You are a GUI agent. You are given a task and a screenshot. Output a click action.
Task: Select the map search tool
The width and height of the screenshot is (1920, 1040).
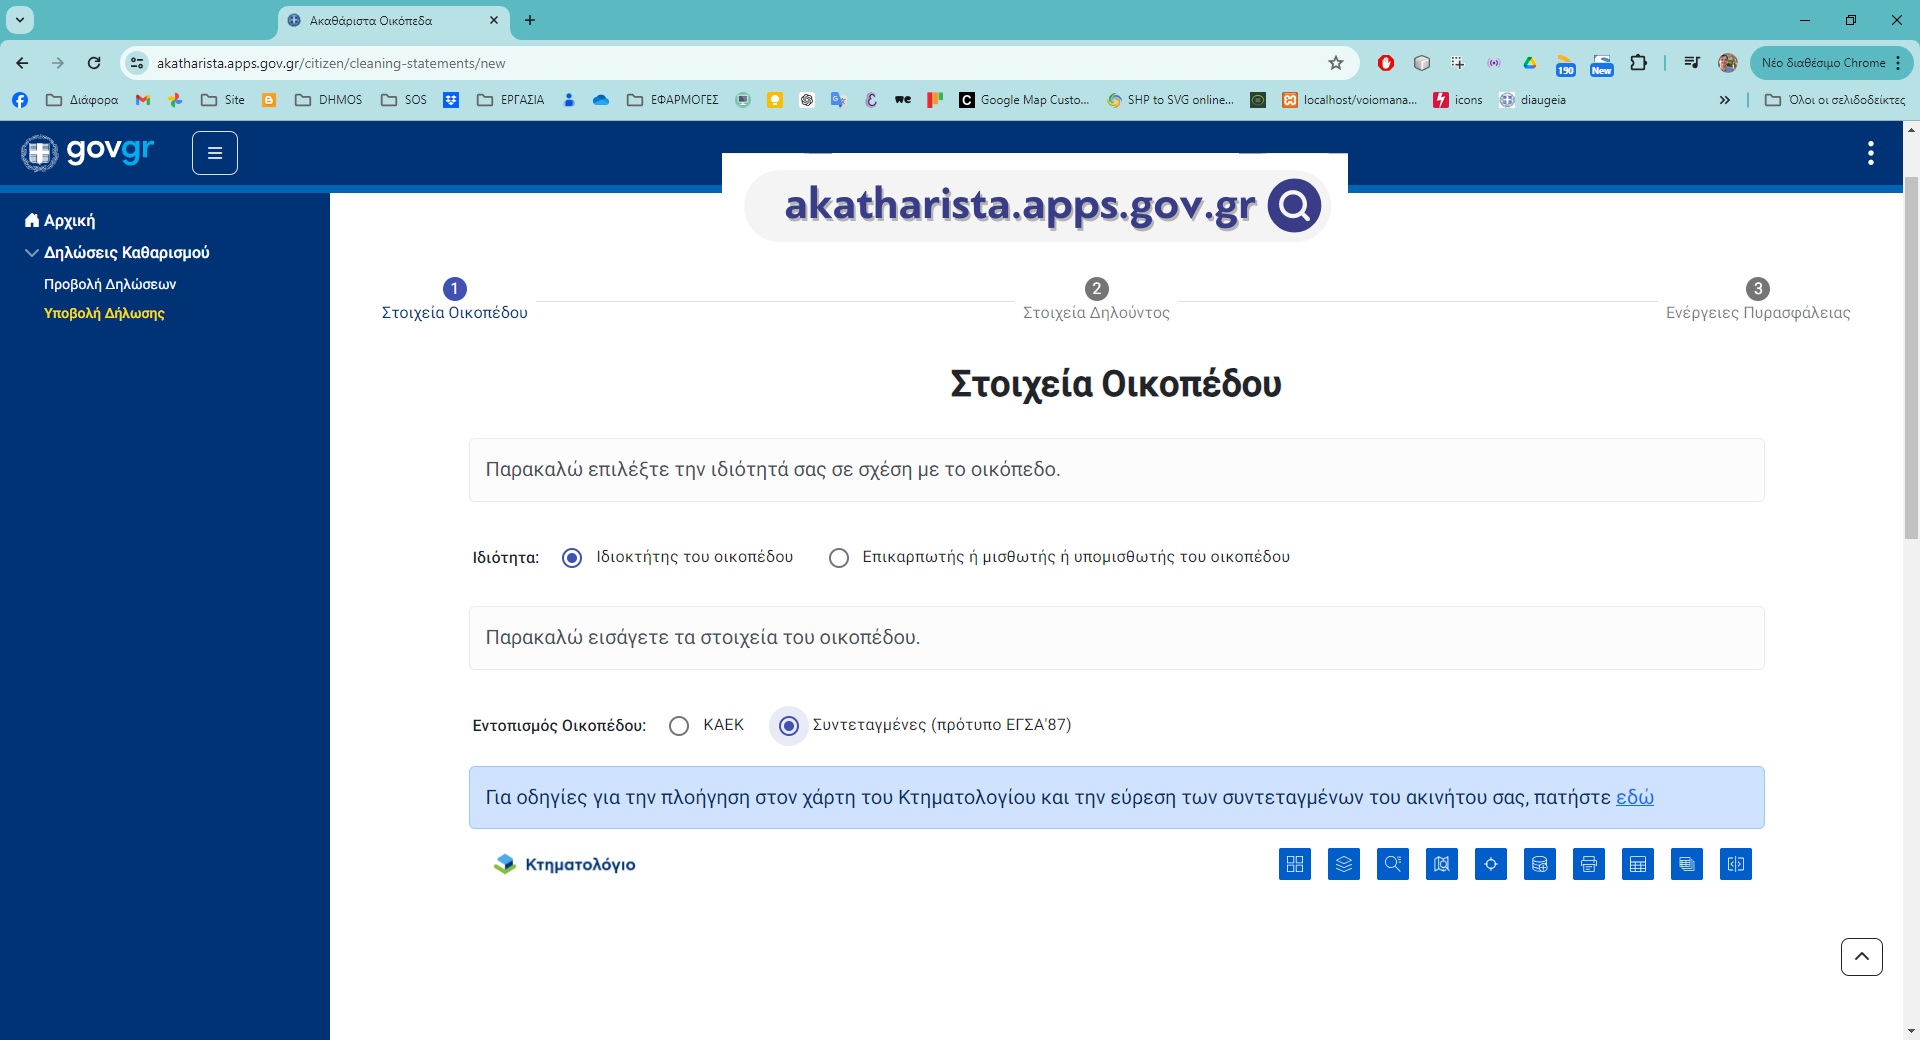[x=1393, y=864]
